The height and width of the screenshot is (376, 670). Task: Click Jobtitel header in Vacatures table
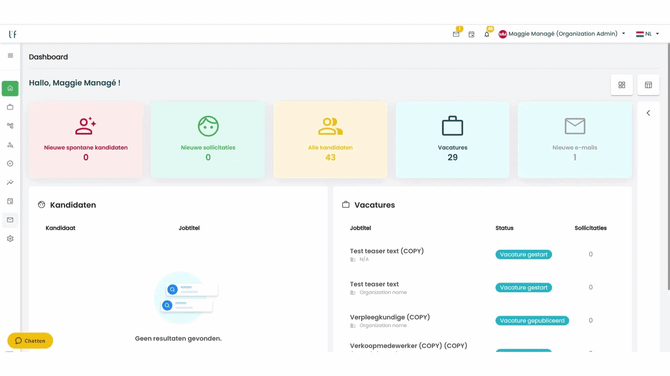click(360, 228)
